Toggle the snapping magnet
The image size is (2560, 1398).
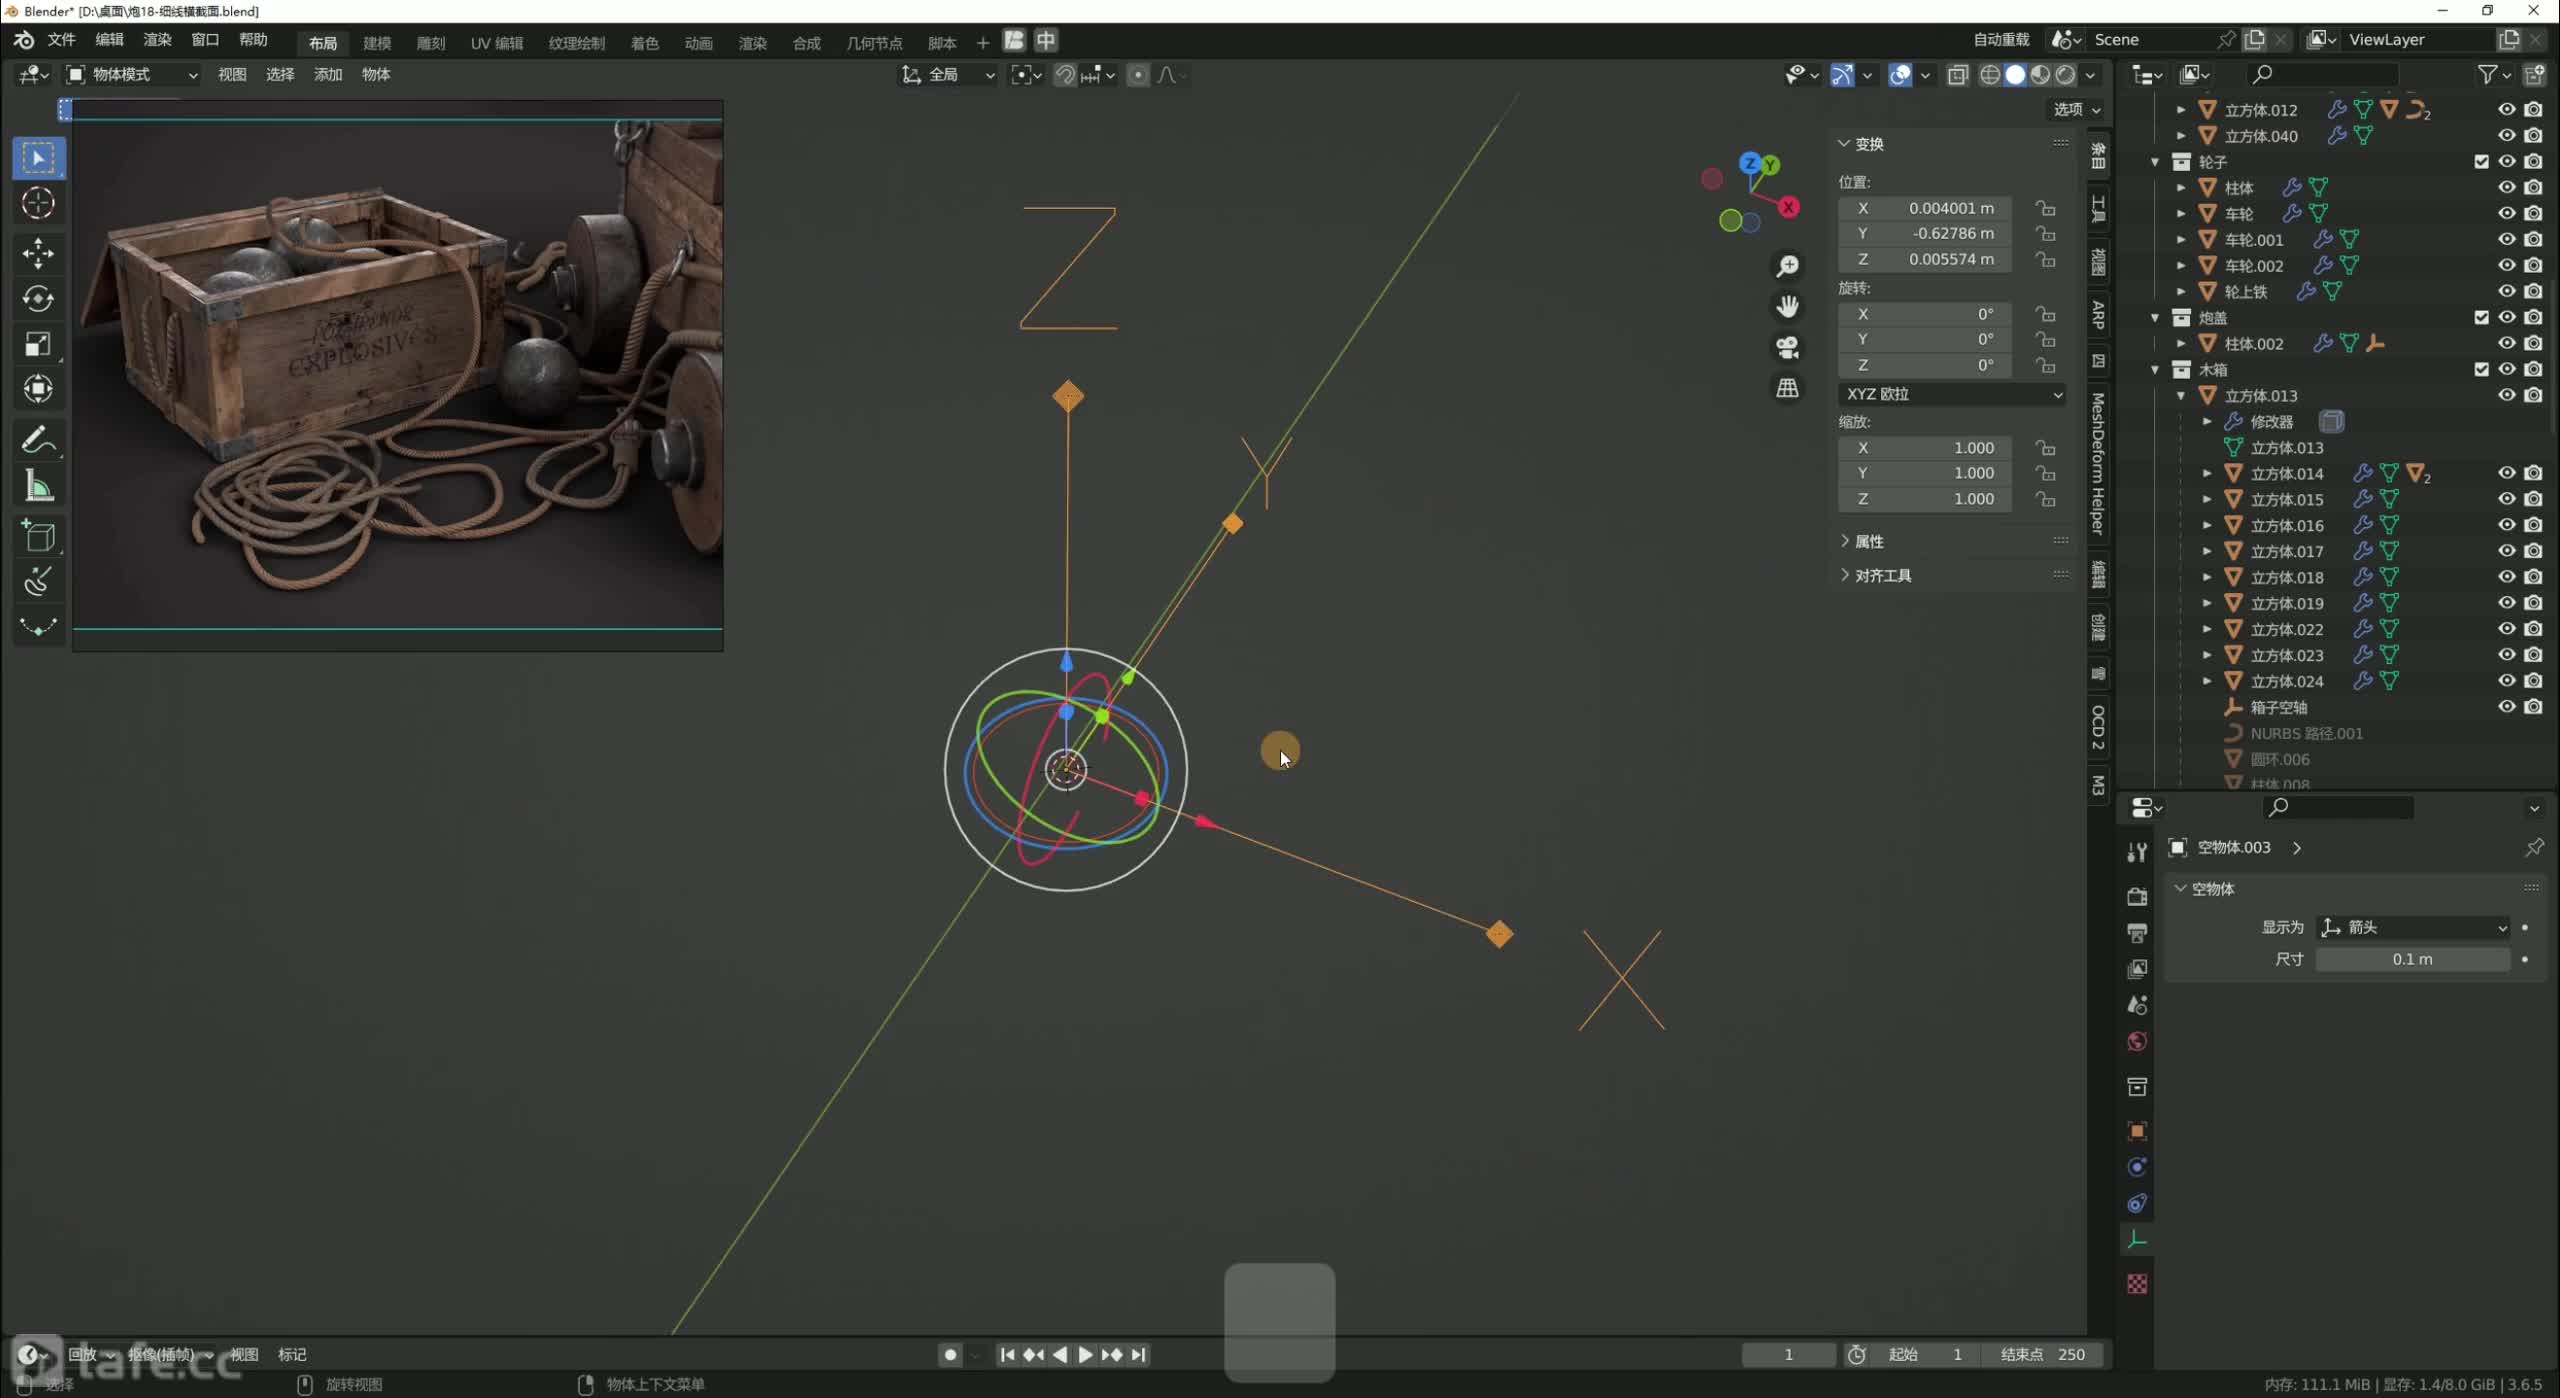[x=1065, y=75]
